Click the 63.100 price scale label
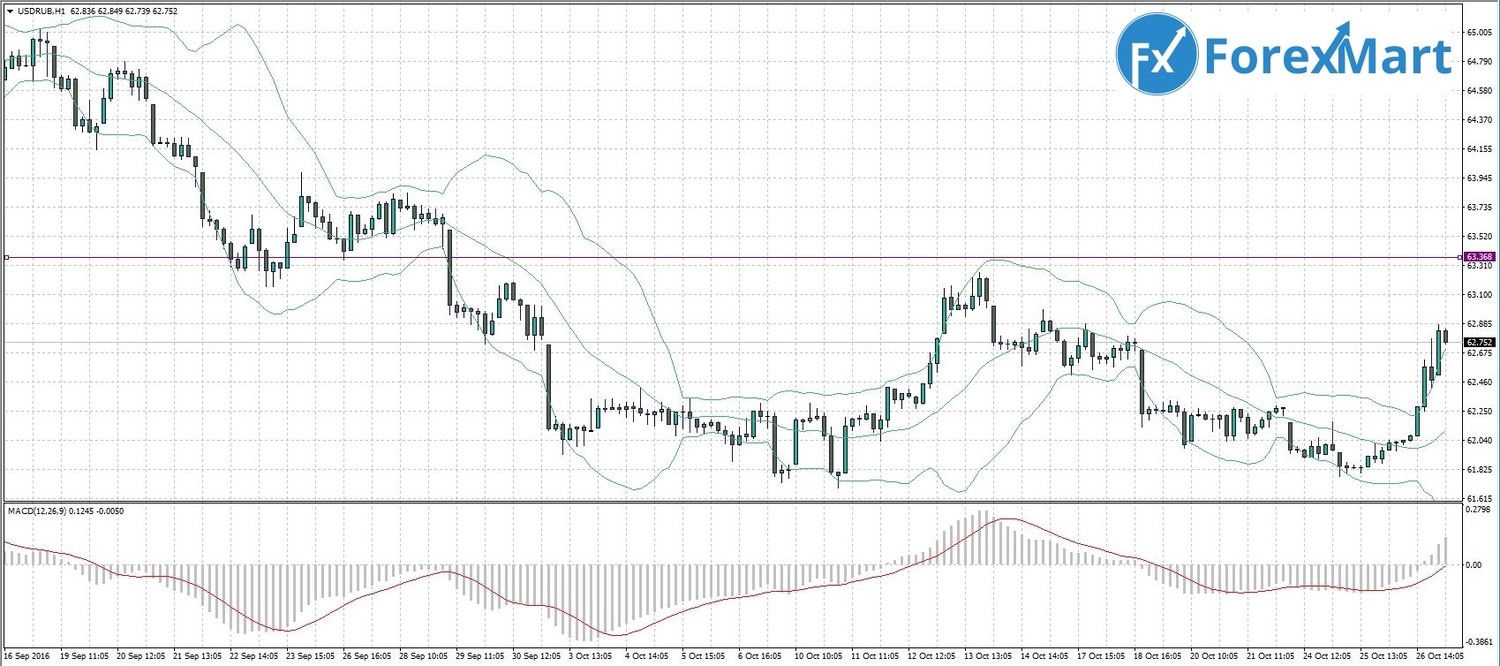Viewport: 1500px width, 666px height. point(1479,295)
